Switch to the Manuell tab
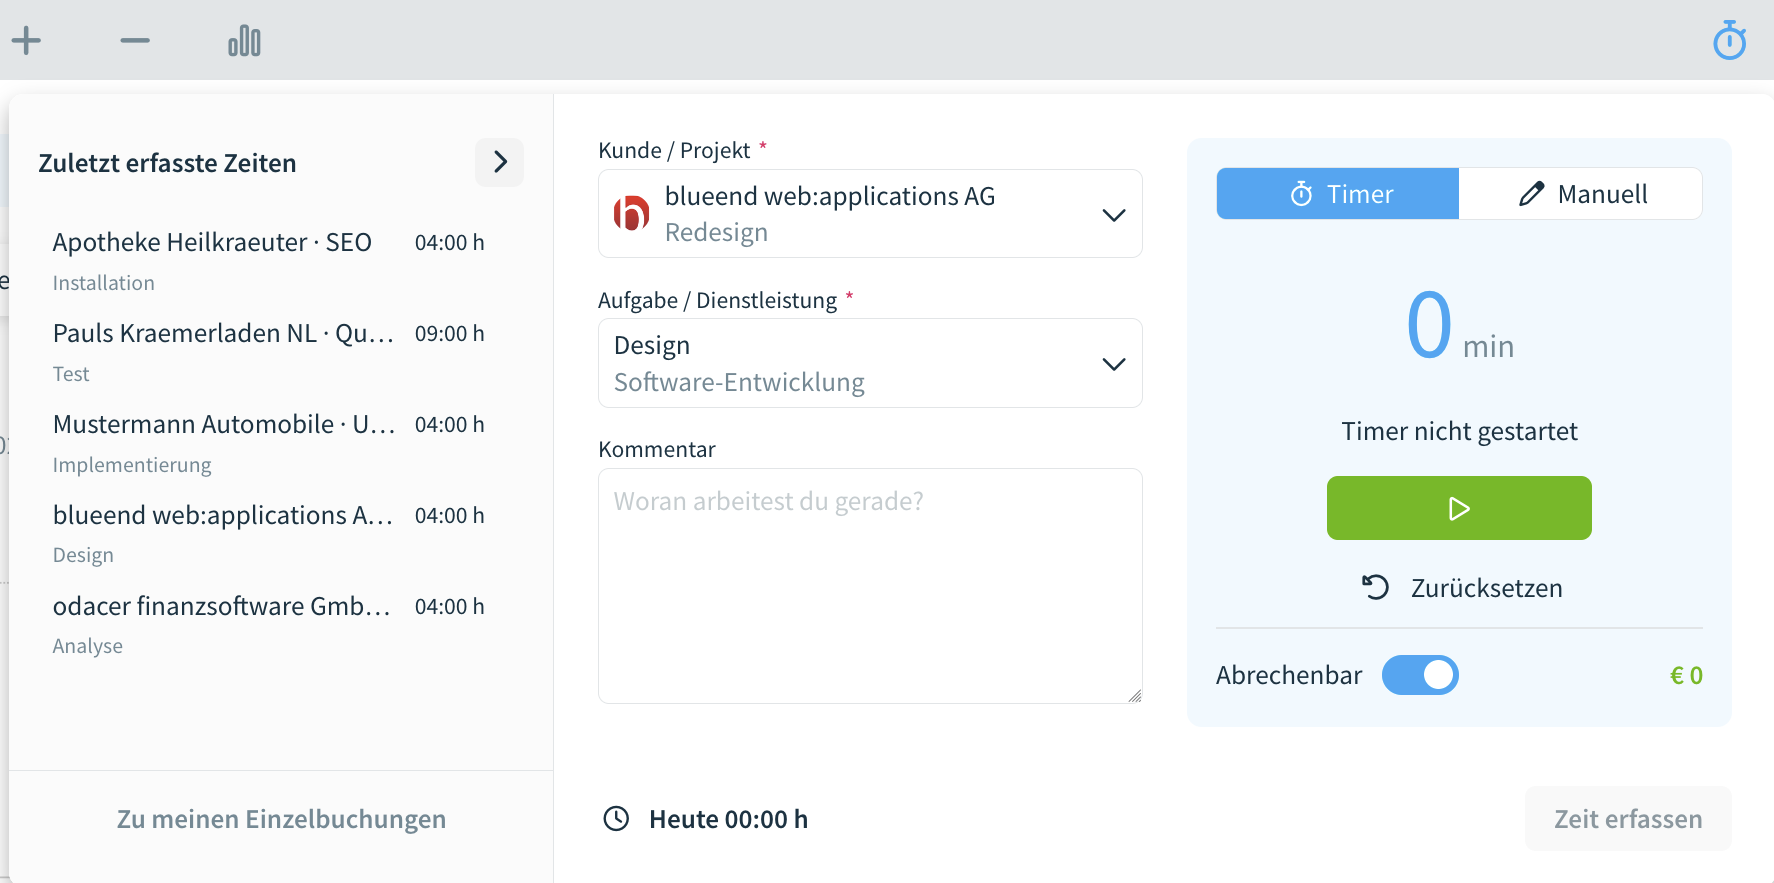This screenshot has width=1774, height=883. click(1581, 194)
